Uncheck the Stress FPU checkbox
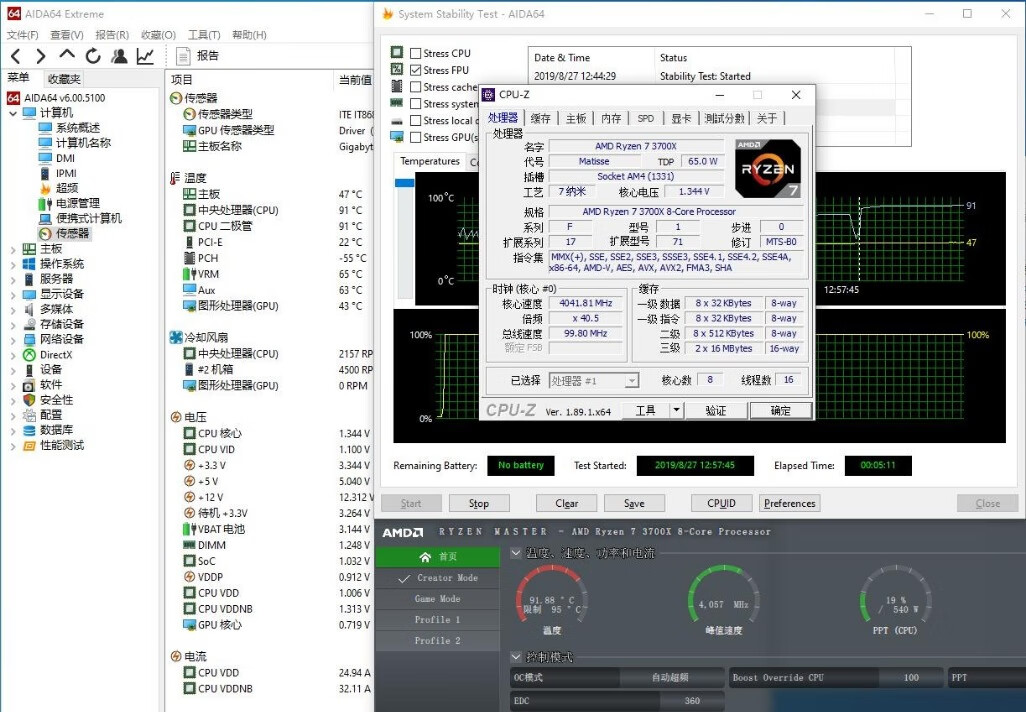 (x=416, y=70)
